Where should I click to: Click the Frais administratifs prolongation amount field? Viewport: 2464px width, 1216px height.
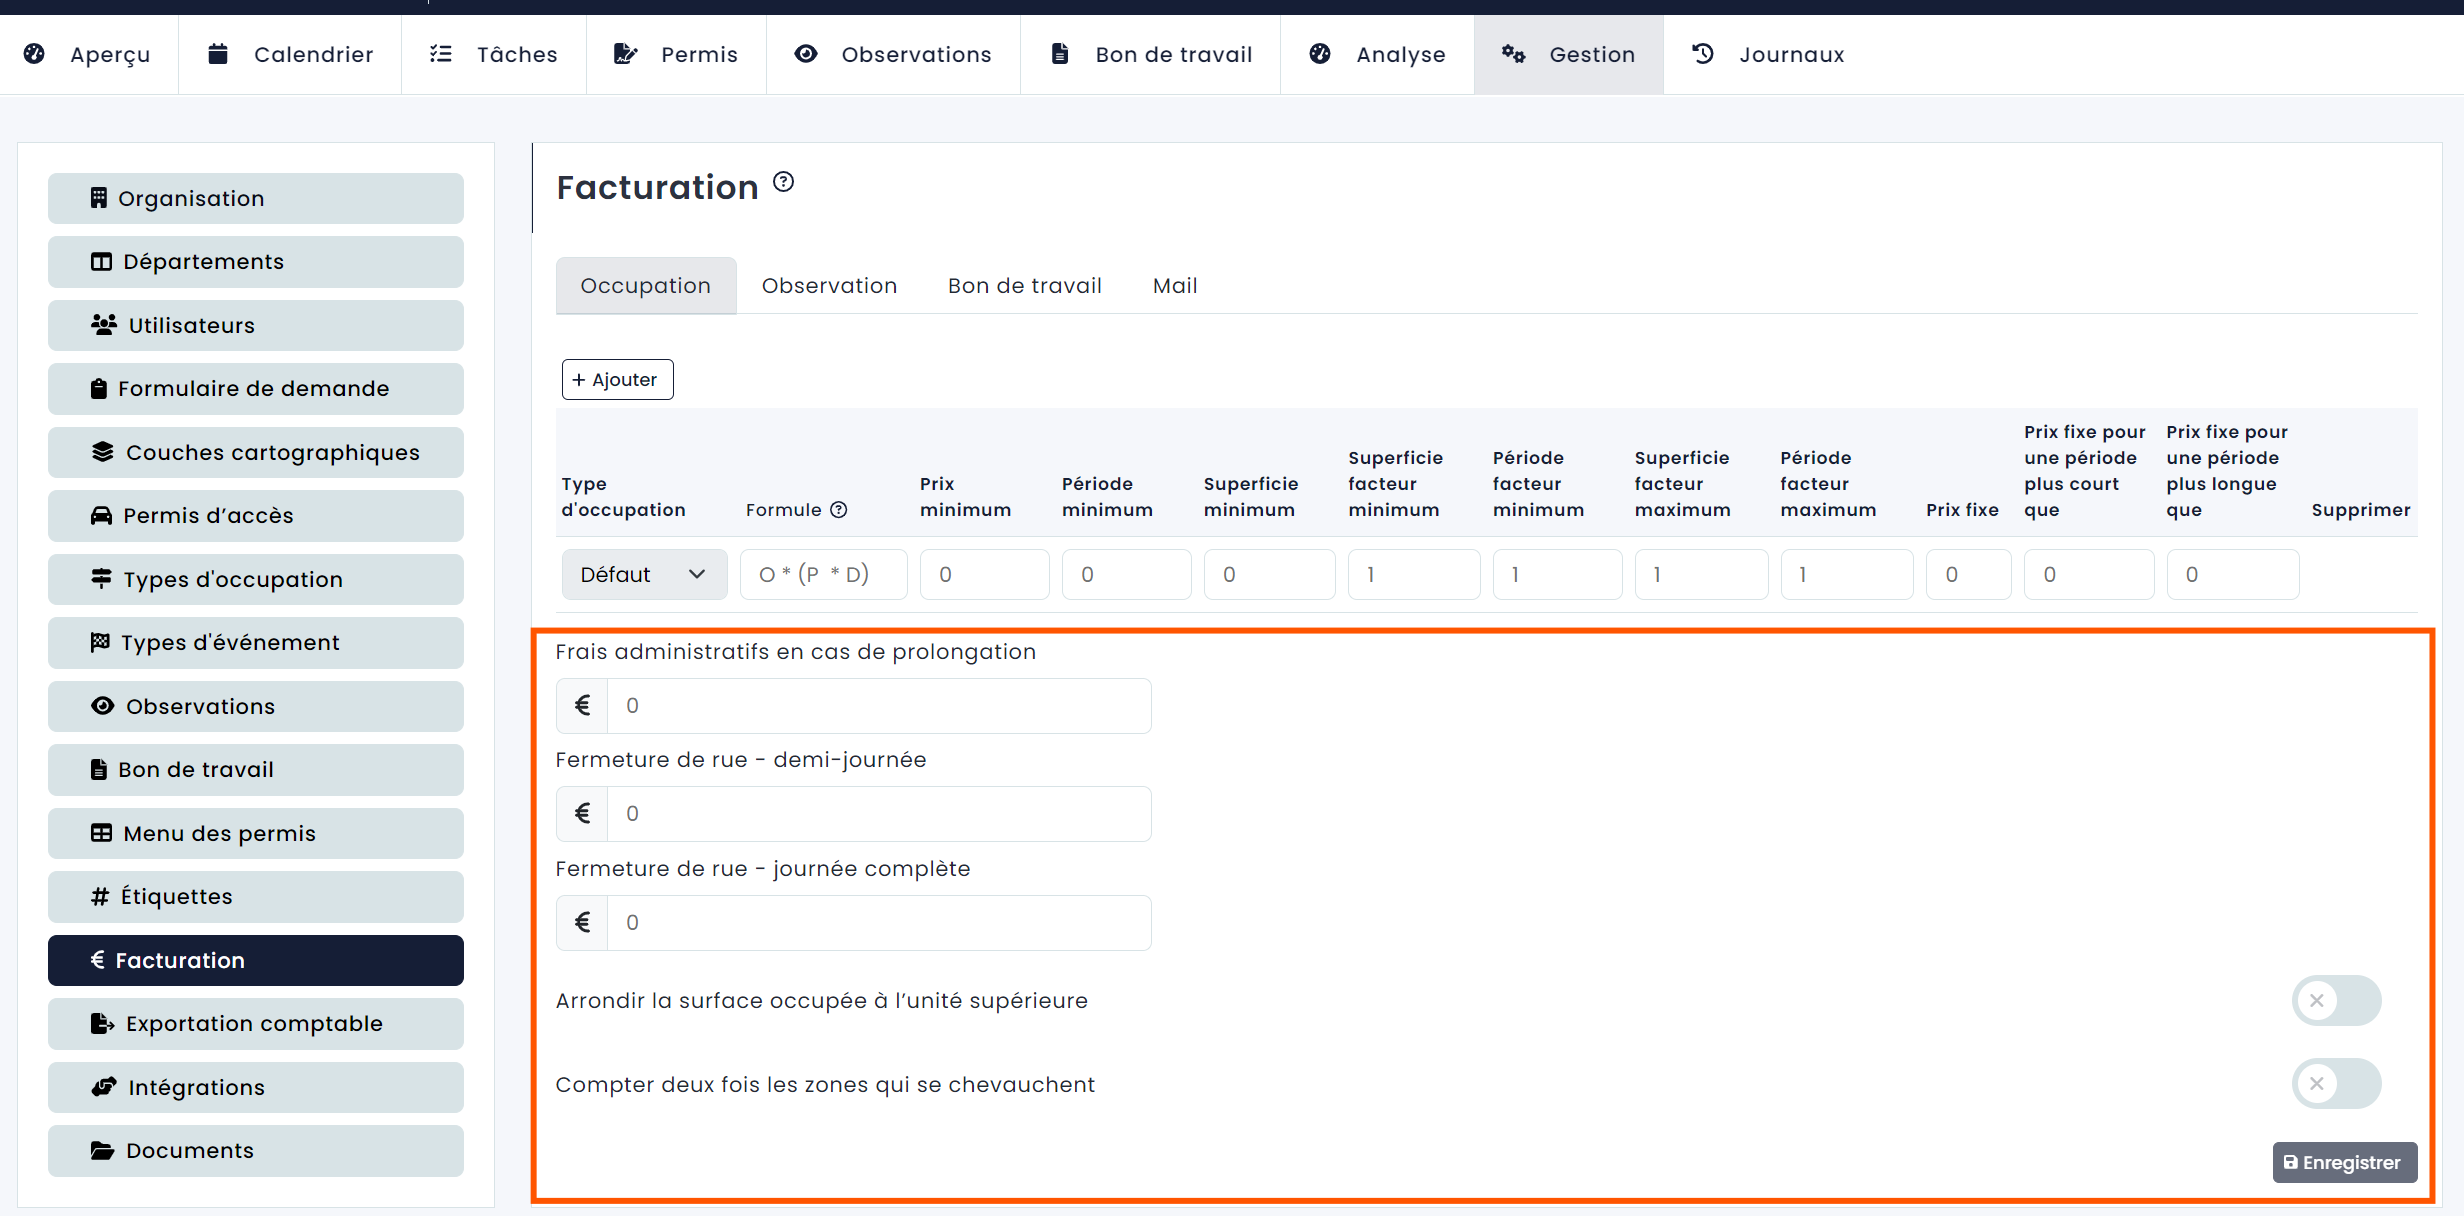(x=878, y=706)
